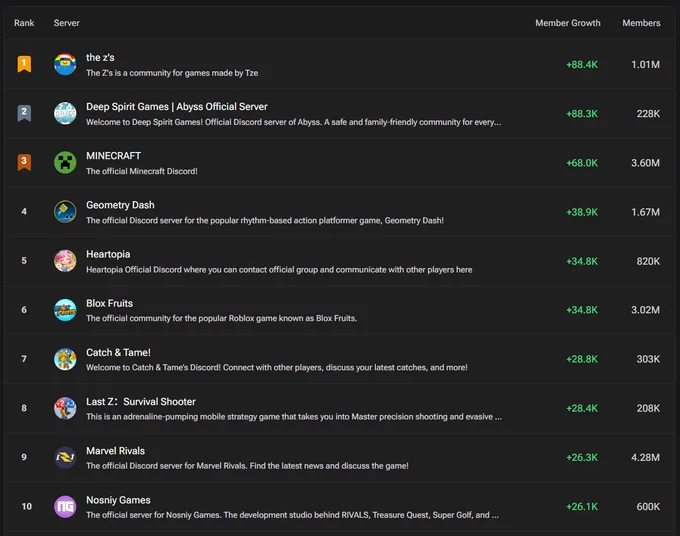Open the Nosniy Games NG avatar
680x536 pixels.
65,507
